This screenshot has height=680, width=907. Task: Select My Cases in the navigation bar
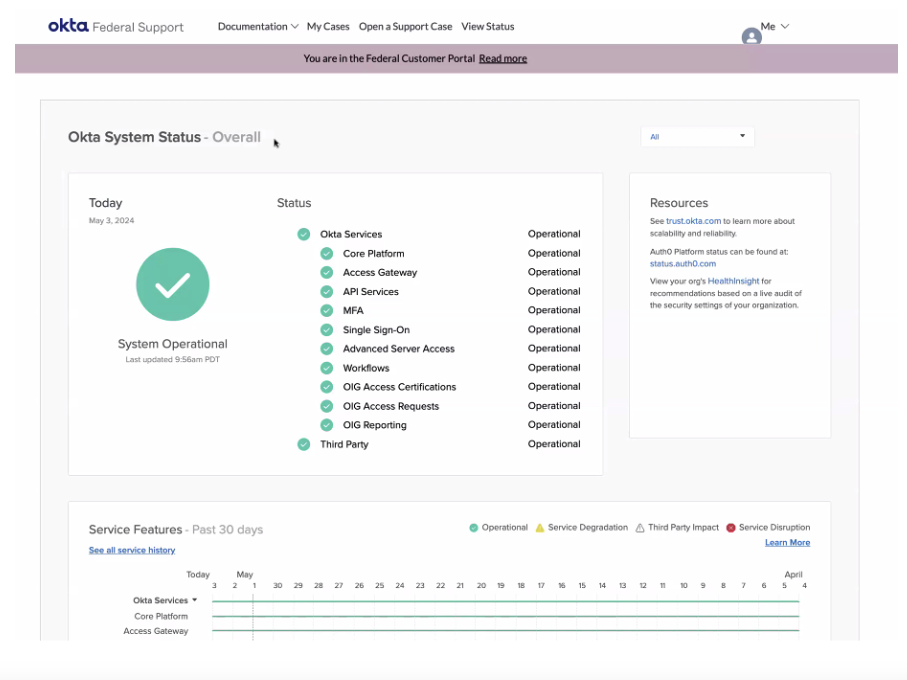(328, 26)
